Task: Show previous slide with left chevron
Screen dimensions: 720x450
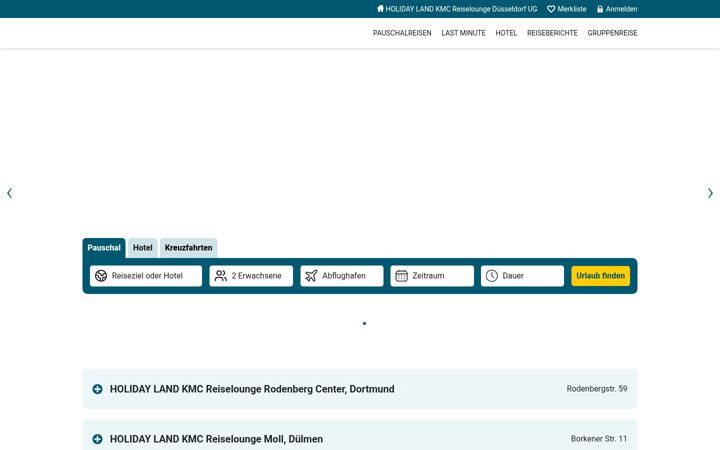Action: (x=10, y=193)
